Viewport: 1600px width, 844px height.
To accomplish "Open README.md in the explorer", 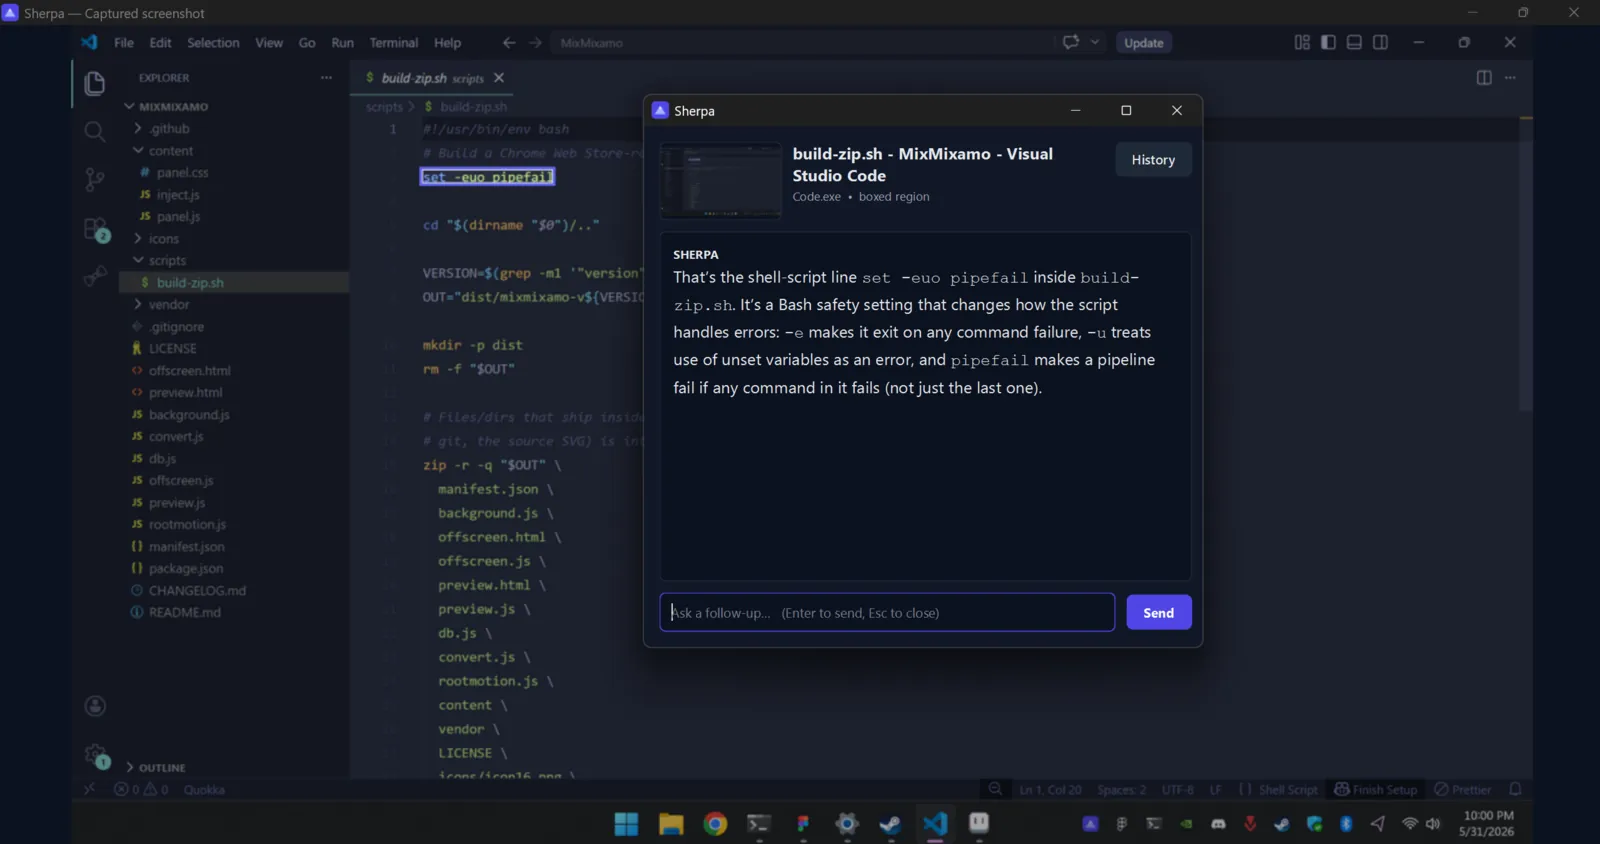I will coord(184,612).
